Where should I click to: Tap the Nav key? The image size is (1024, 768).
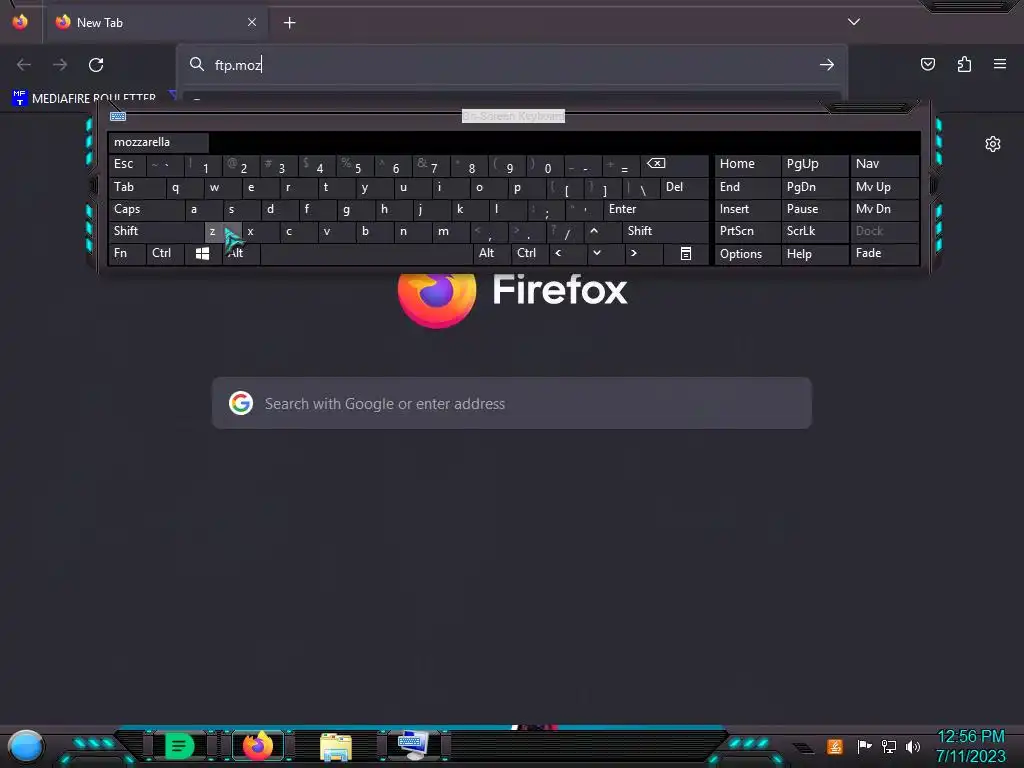(x=884, y=165)
